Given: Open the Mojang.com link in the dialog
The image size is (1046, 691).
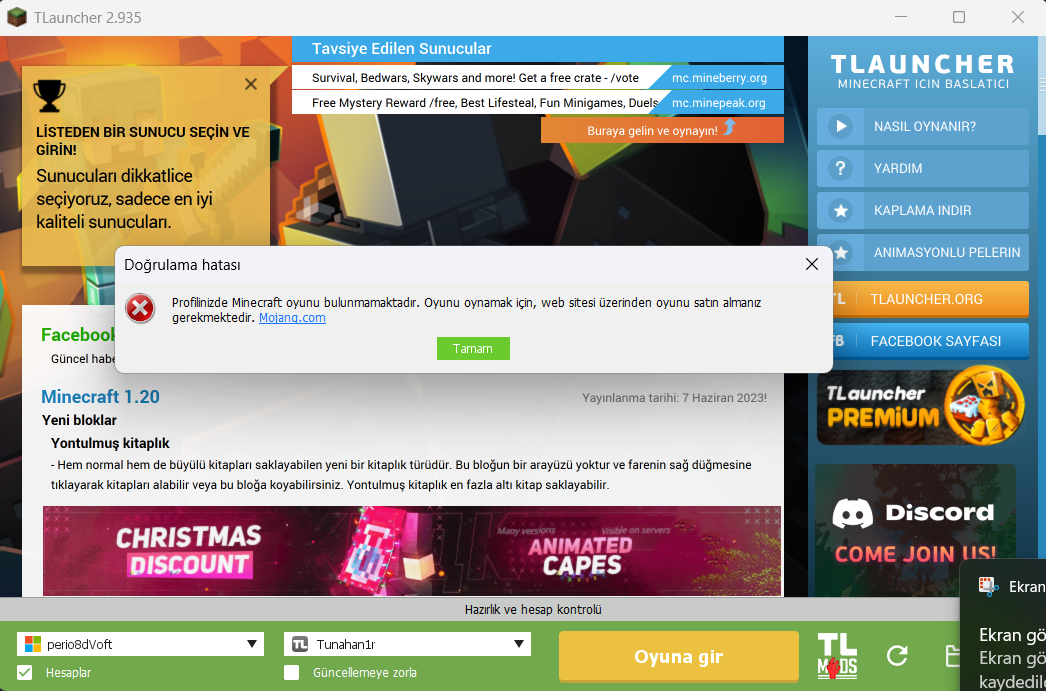Looking at the screenshot, I should 292,318.
